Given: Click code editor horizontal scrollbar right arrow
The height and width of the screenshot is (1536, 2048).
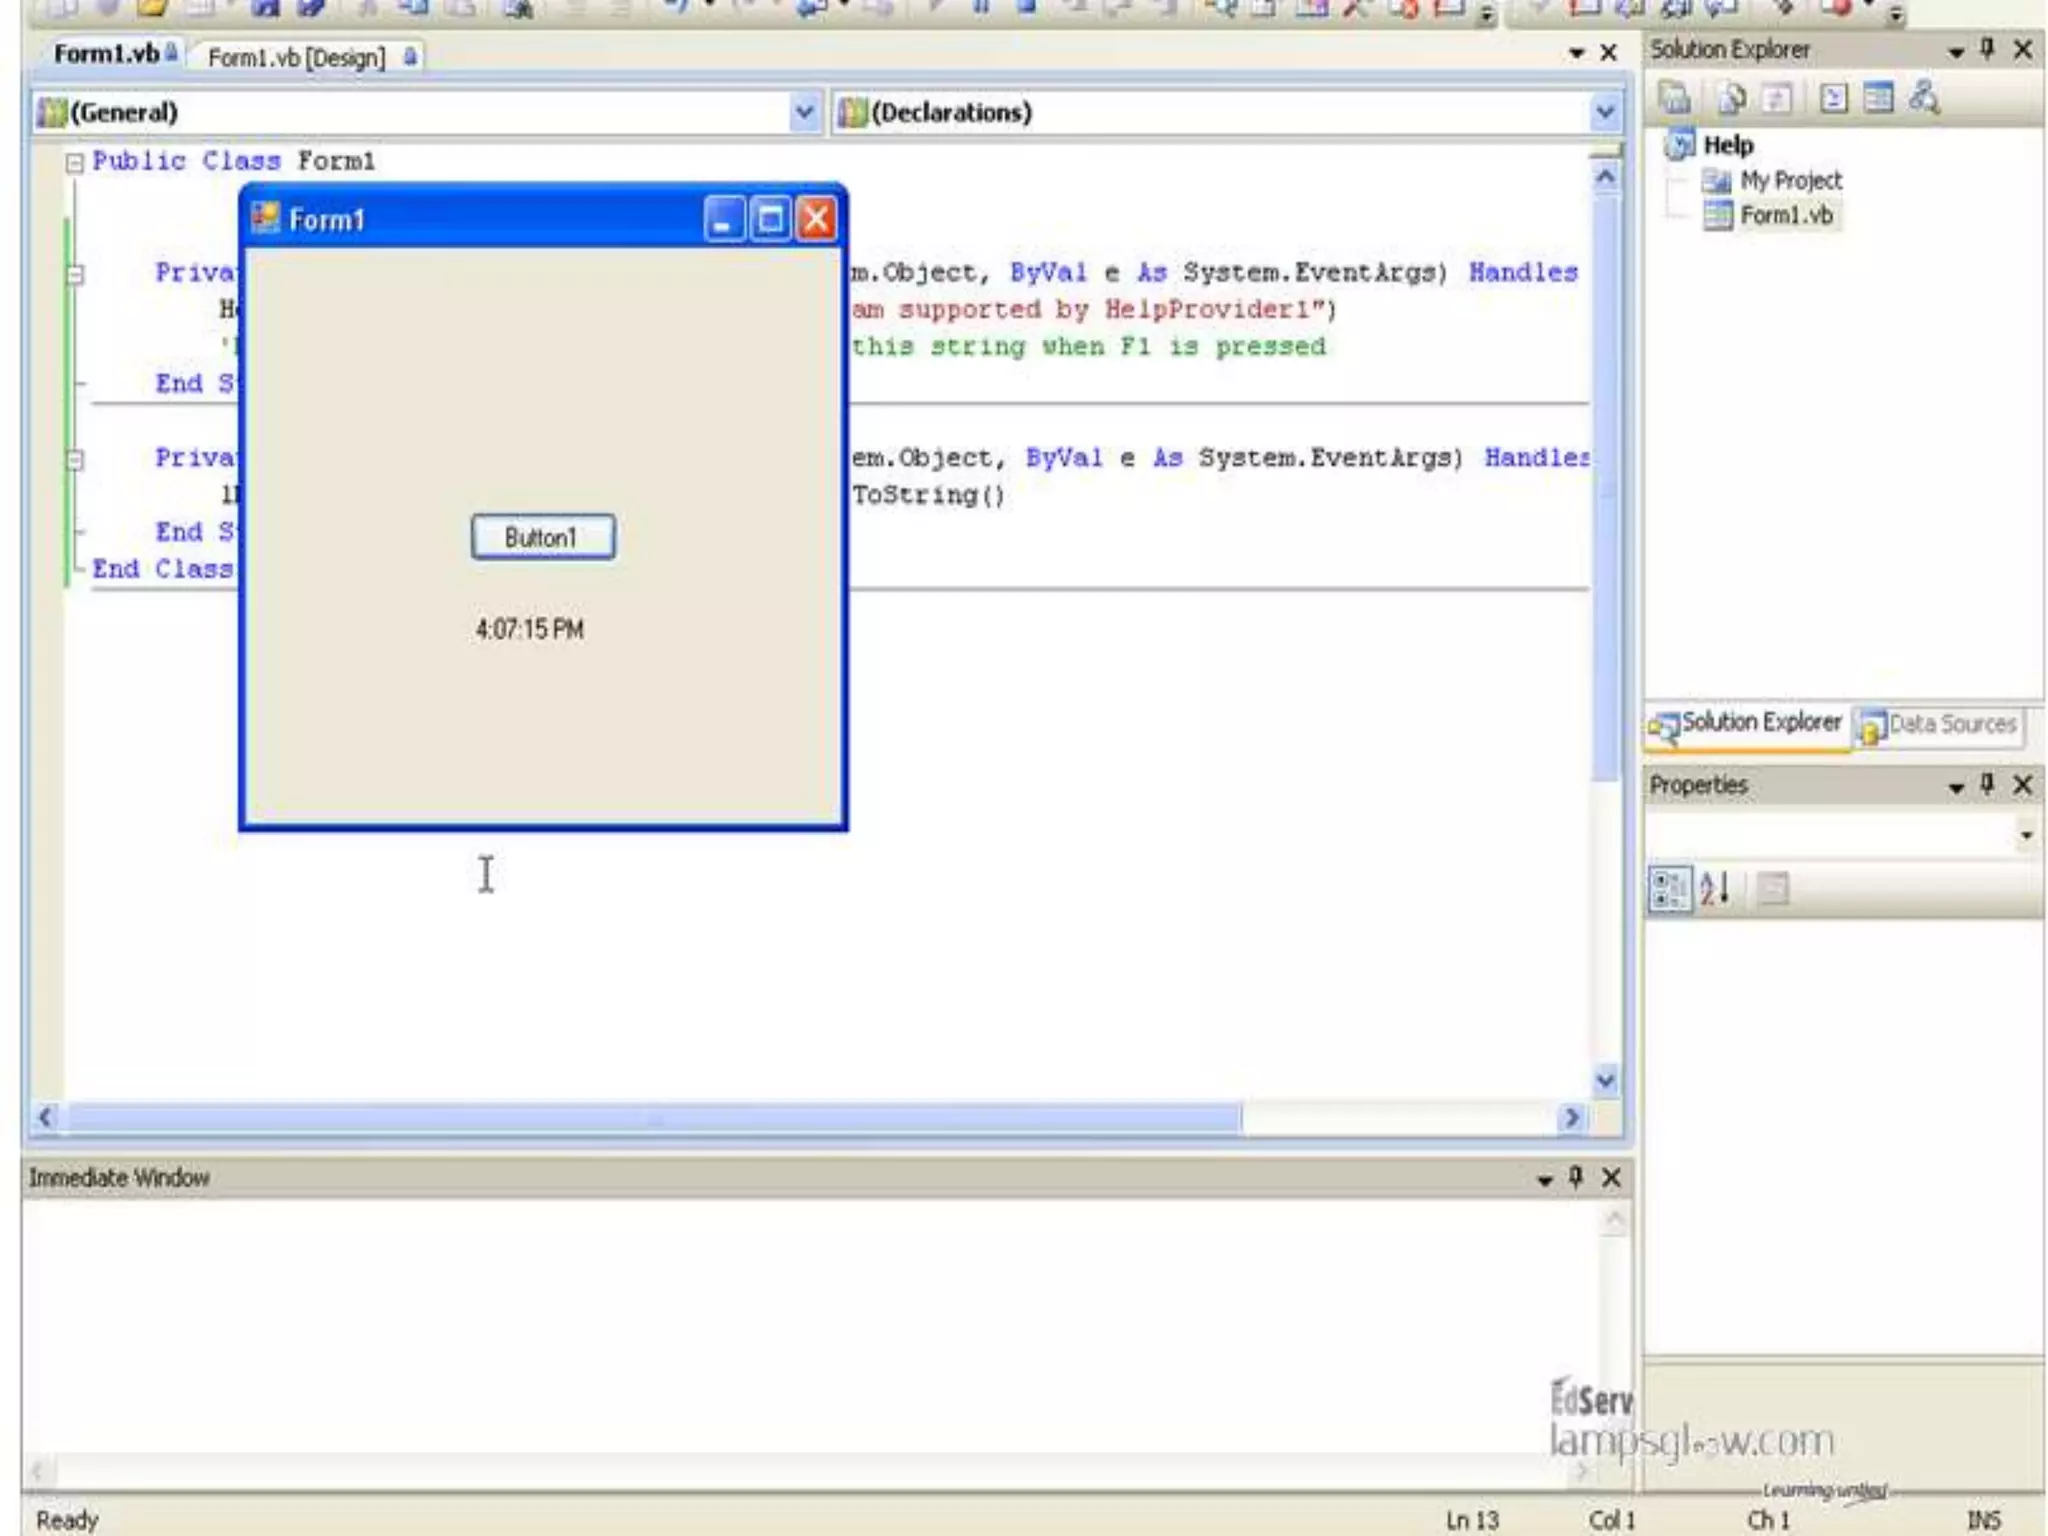Looking at the screenshot, I should click(x=1572, y=1117).
